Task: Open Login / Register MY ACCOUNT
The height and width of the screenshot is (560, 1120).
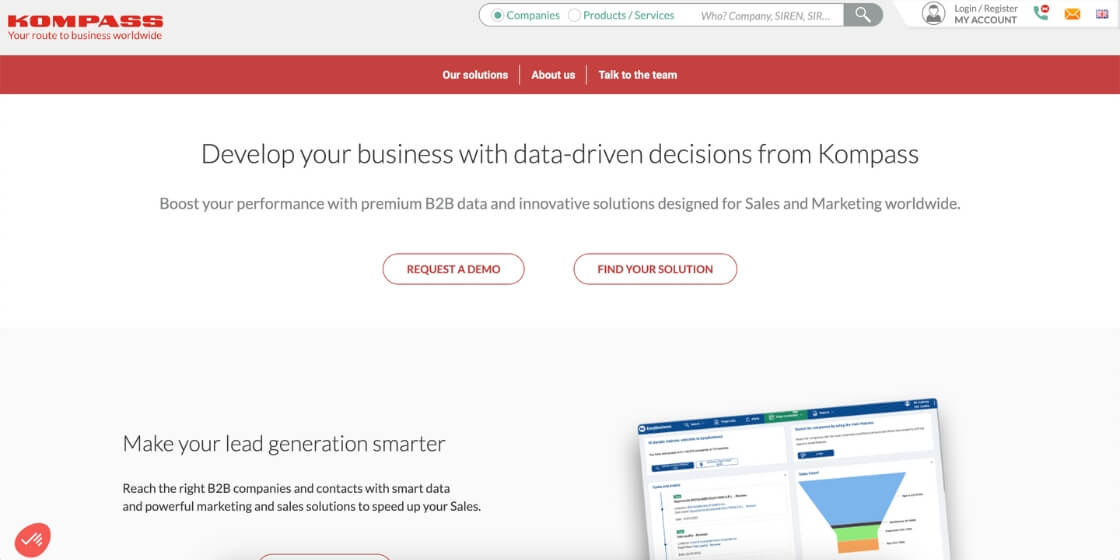Action: pos(986,14)
